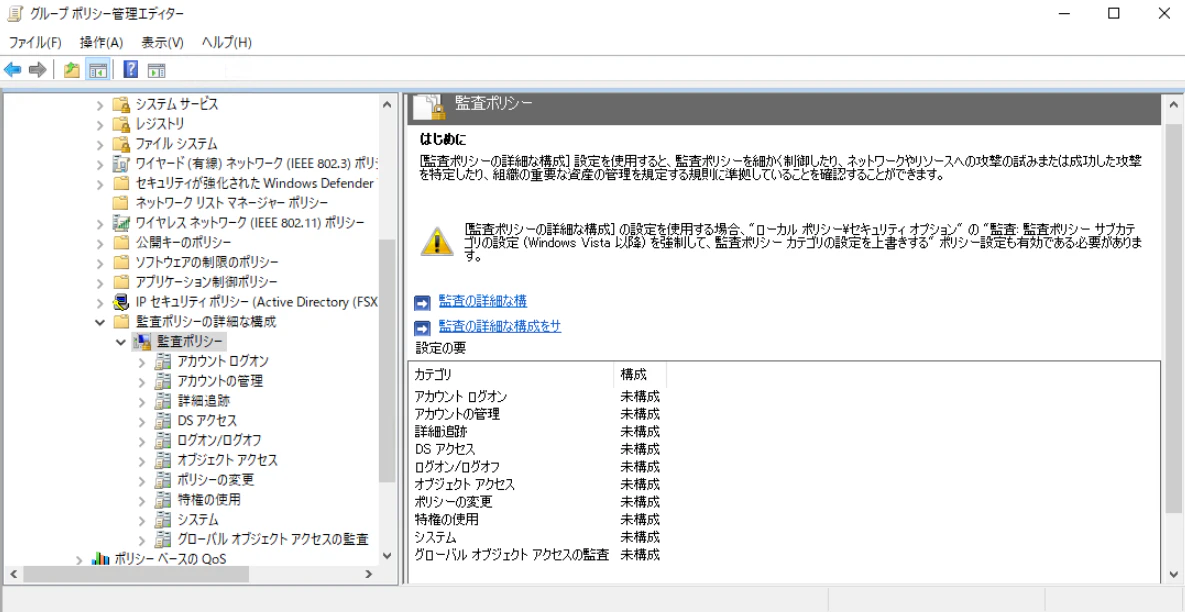The width and height of the screenshot is (1185, 612).
Task: Select the レジストリ folder icon
Action: (121, 123)
